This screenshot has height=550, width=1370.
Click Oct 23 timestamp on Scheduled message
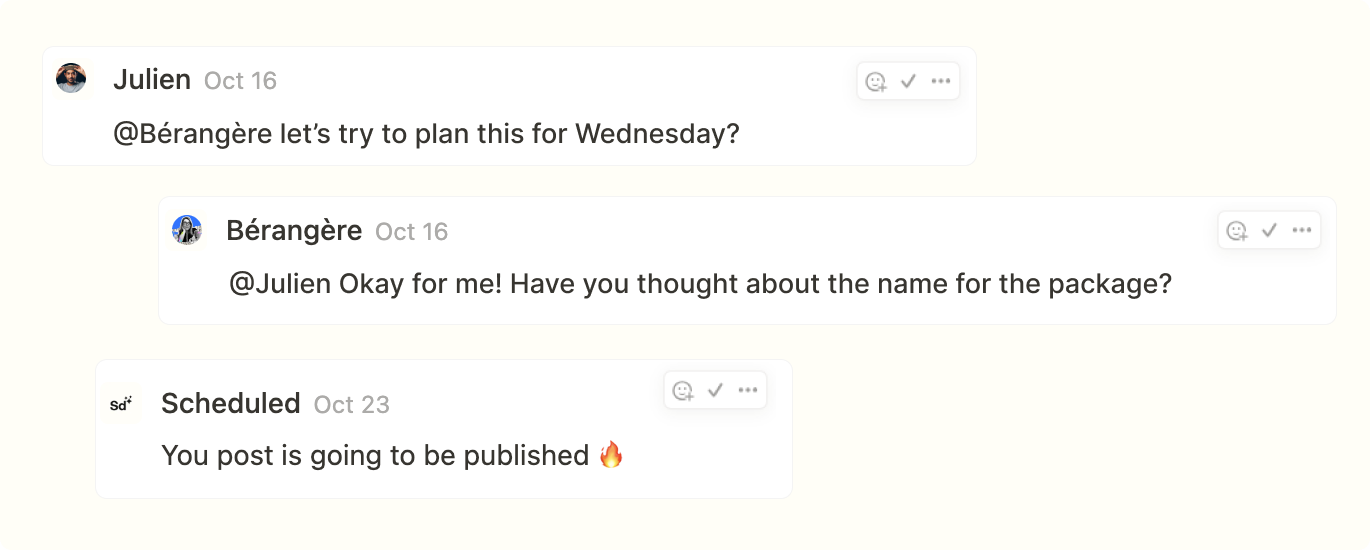[x=351, y=405]
